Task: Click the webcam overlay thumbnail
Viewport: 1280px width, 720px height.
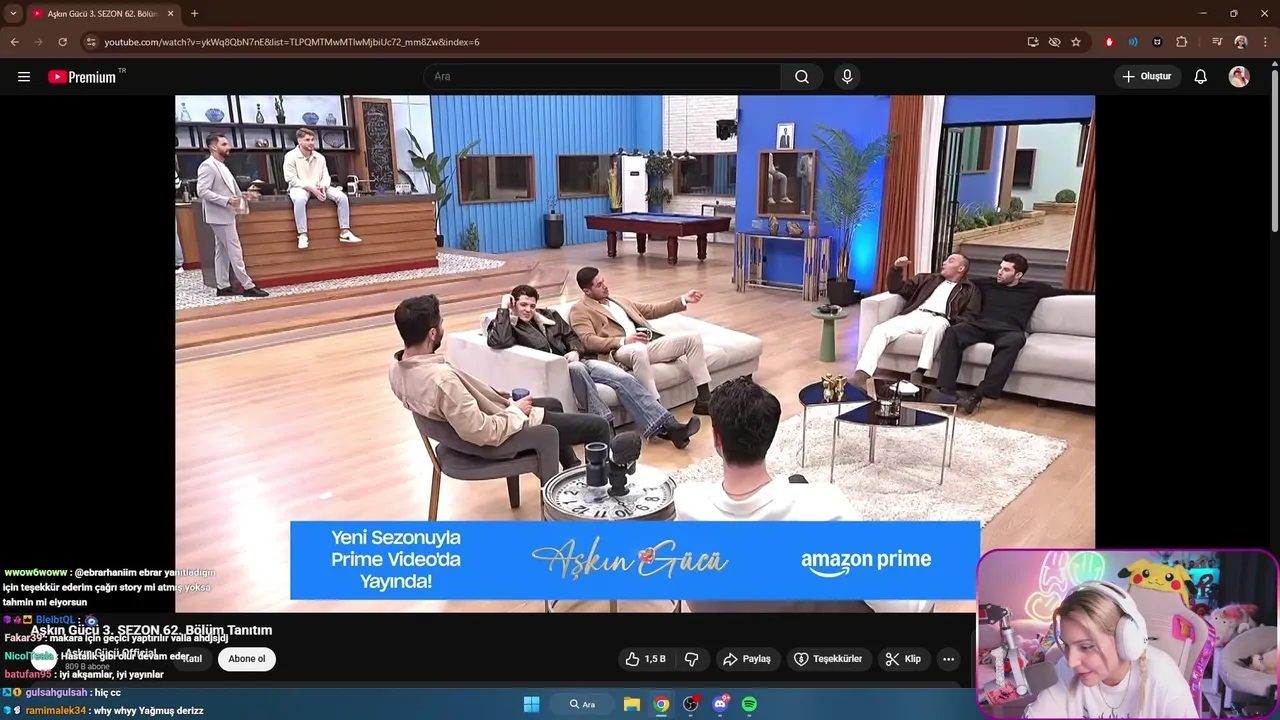Action: coord(1128,634)
